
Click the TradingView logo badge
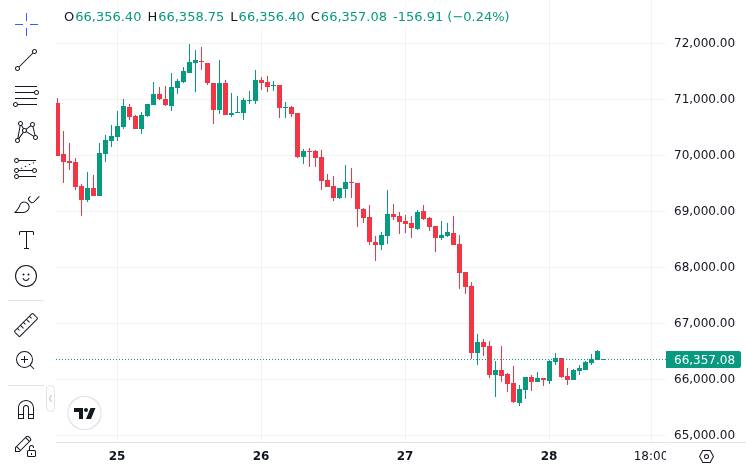click(85, 413)
